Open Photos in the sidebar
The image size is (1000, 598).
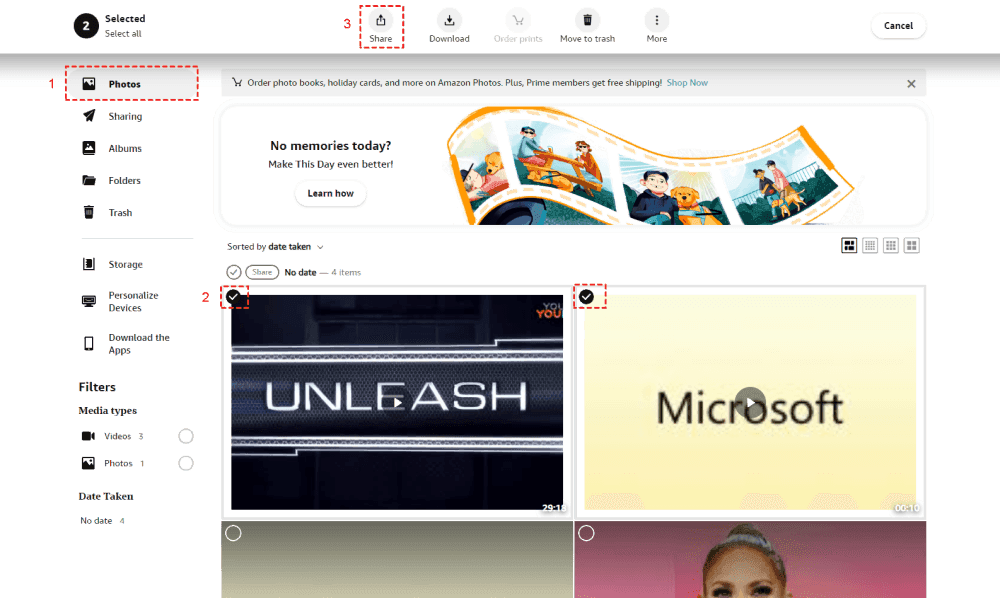tap(132, 84)
